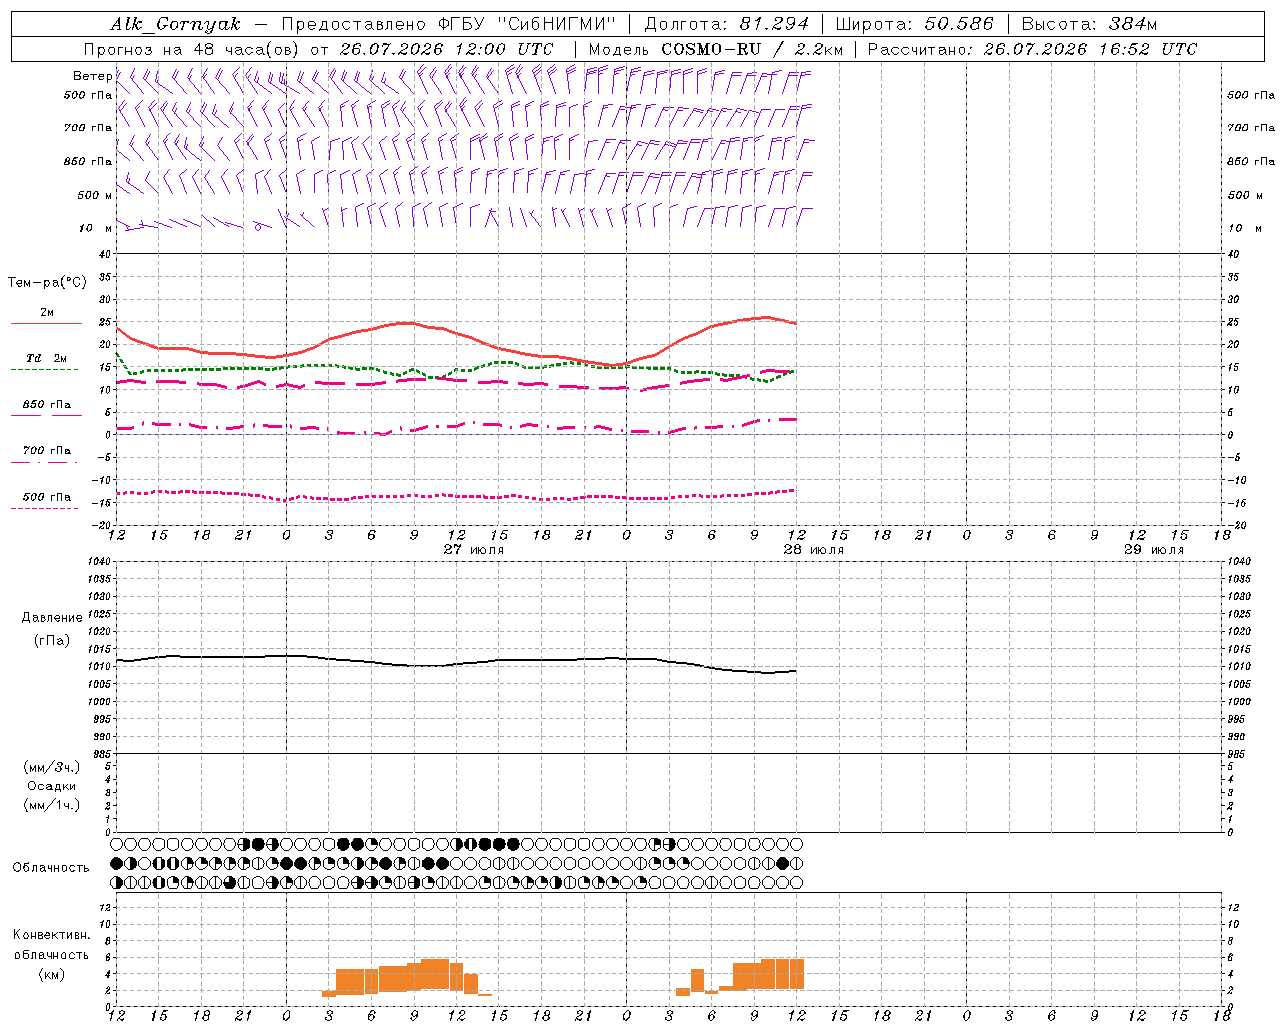The height and width of the screenshot is (1024, 1280).
Task: Click the 850 гПа temperature legend entry
Action: coord(47,405)
